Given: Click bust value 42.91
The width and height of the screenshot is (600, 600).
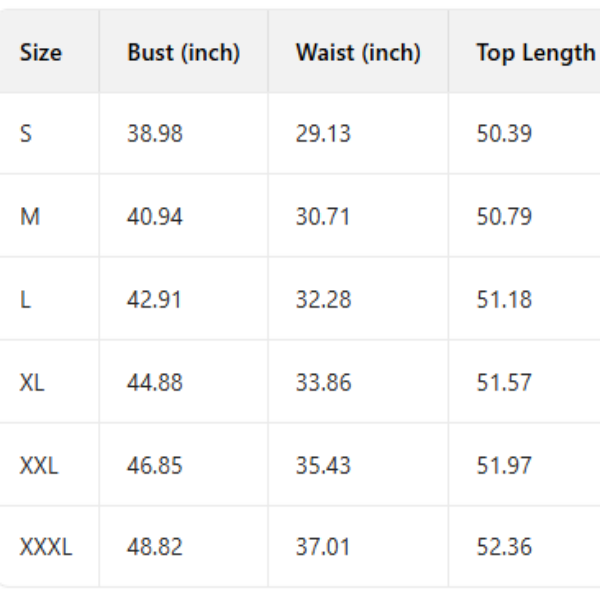Looking at the screenshot, I should [155, 299].
